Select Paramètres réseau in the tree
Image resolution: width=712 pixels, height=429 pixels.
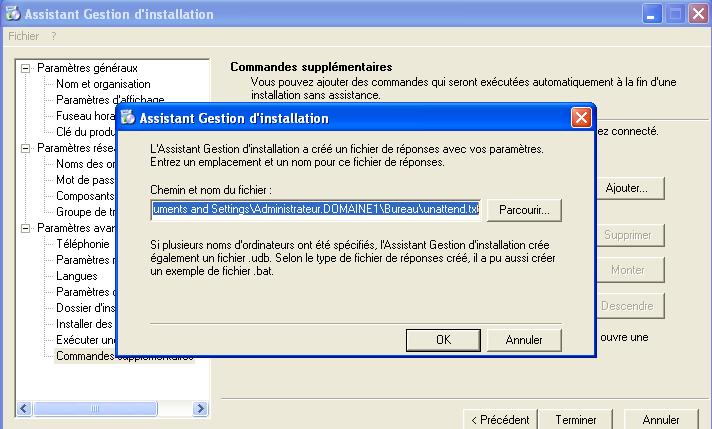point(76,148)
